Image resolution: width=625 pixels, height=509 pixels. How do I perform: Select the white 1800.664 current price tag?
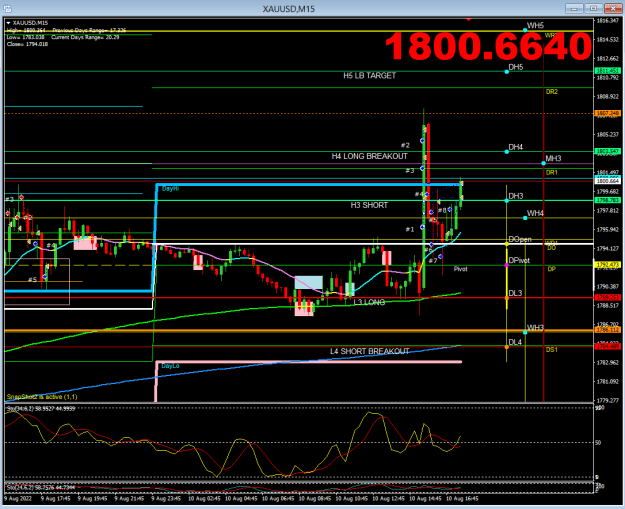[x=608, y=181]
